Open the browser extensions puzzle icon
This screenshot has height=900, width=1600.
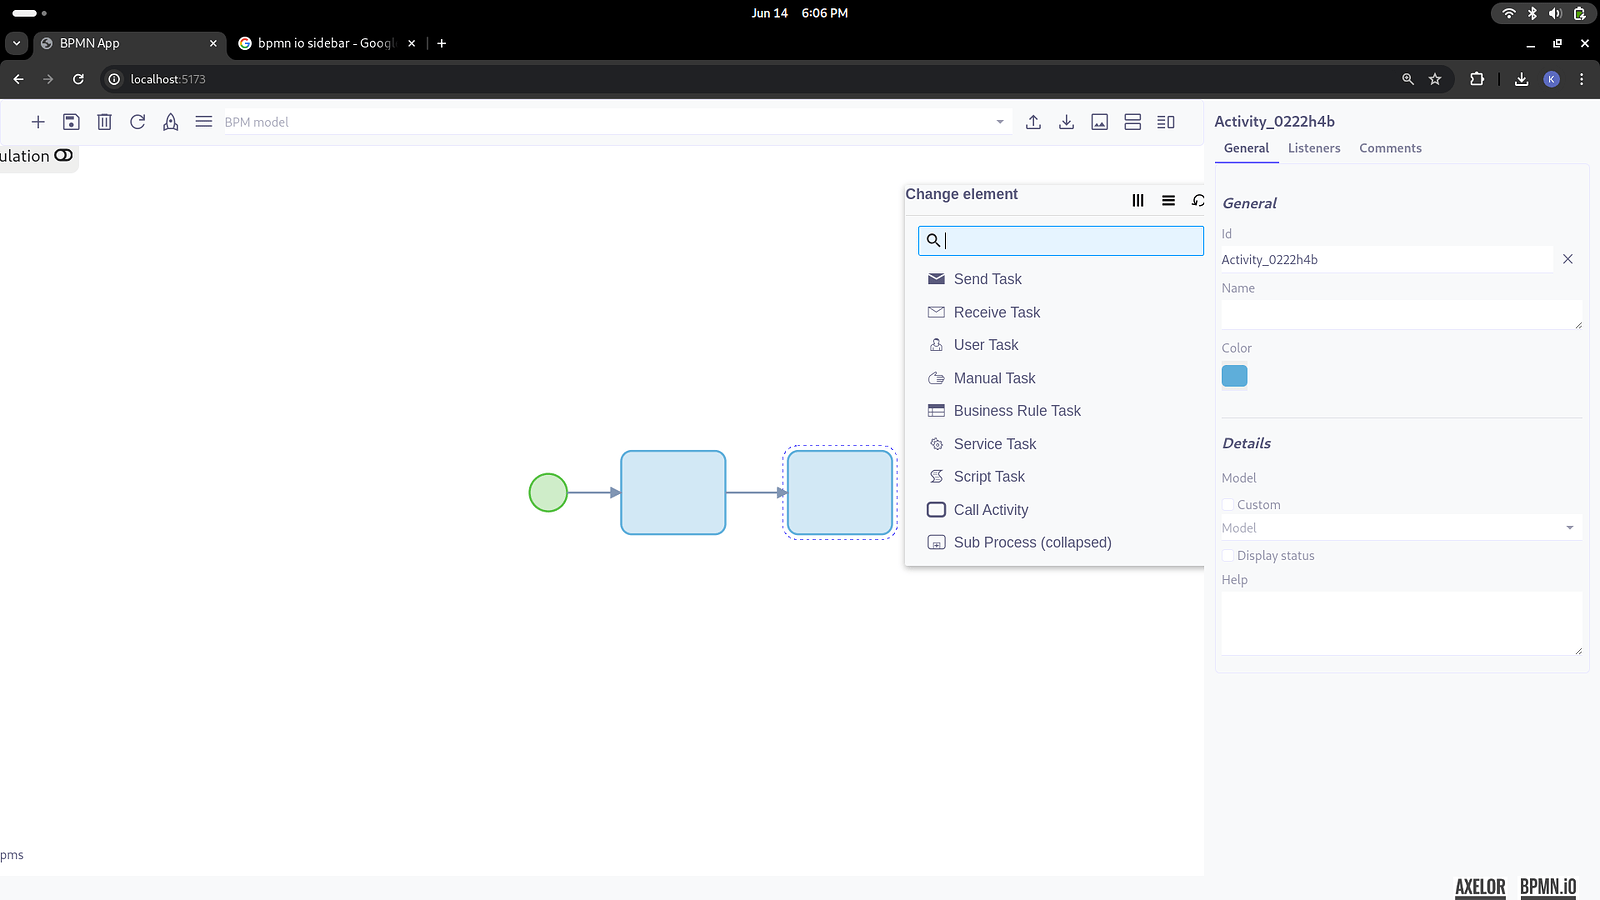1477,79
